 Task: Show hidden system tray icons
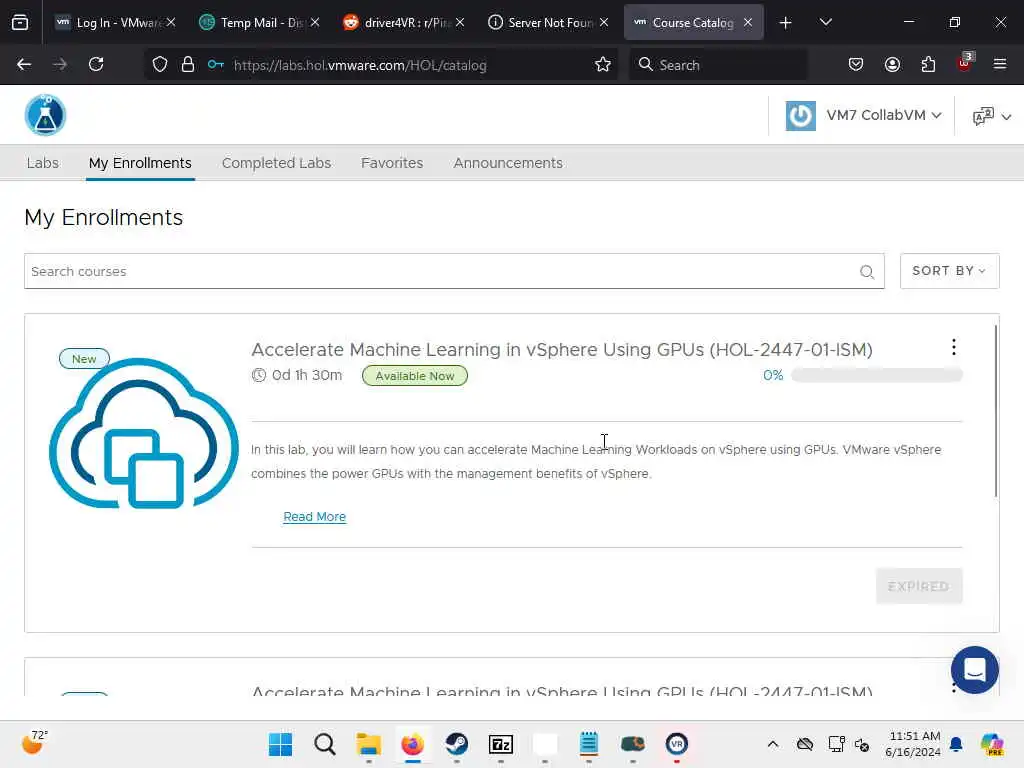(773, 744)
